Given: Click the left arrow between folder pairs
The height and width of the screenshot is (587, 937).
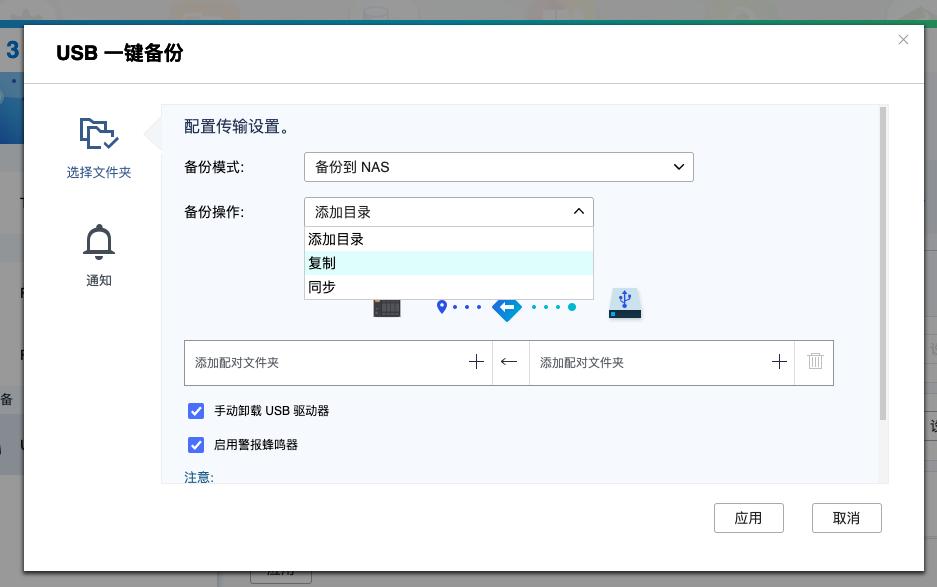Looking at the screenshot, I should 509,362.
